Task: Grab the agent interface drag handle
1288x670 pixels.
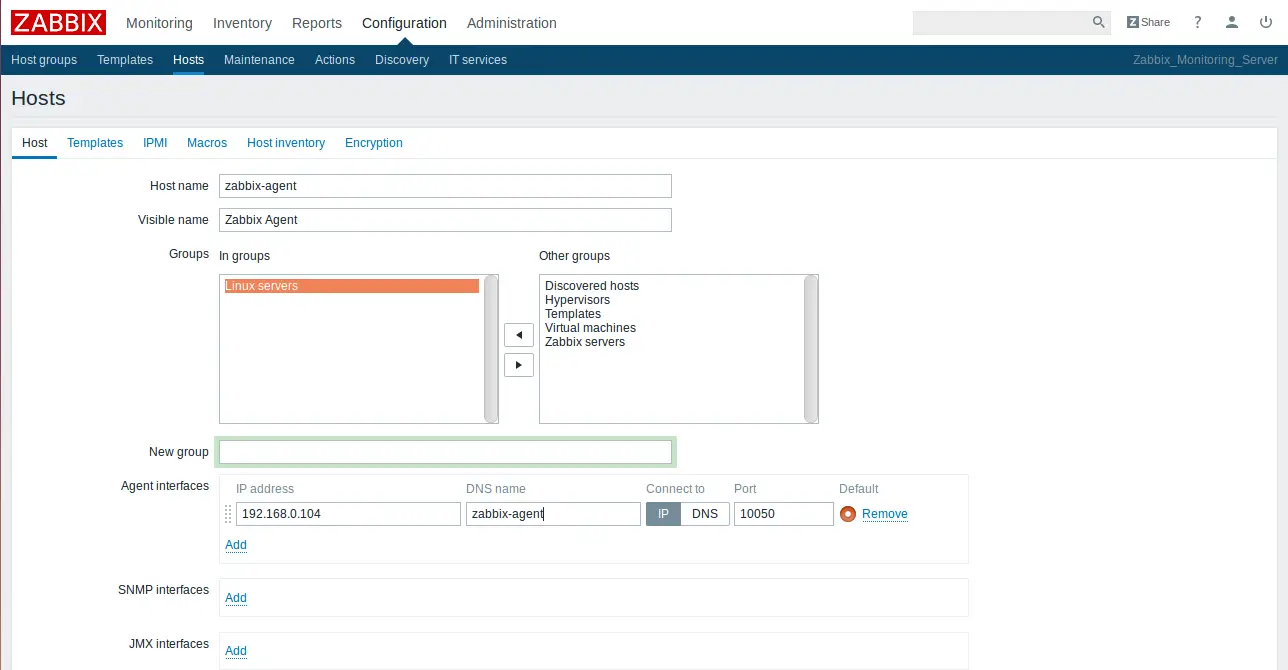Action: pos(228,514)
